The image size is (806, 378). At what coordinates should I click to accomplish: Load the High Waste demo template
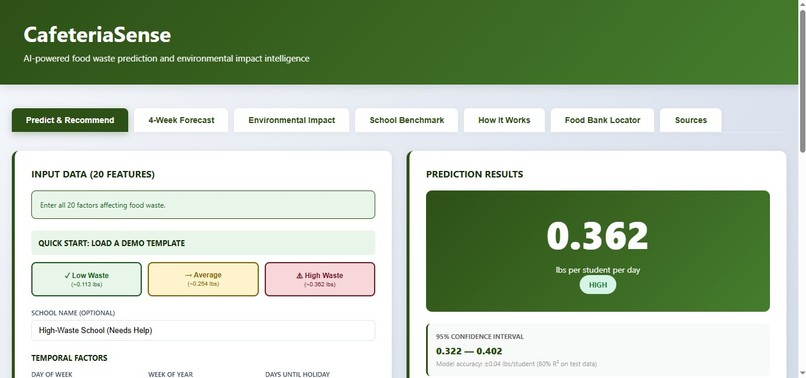point(320,279)
